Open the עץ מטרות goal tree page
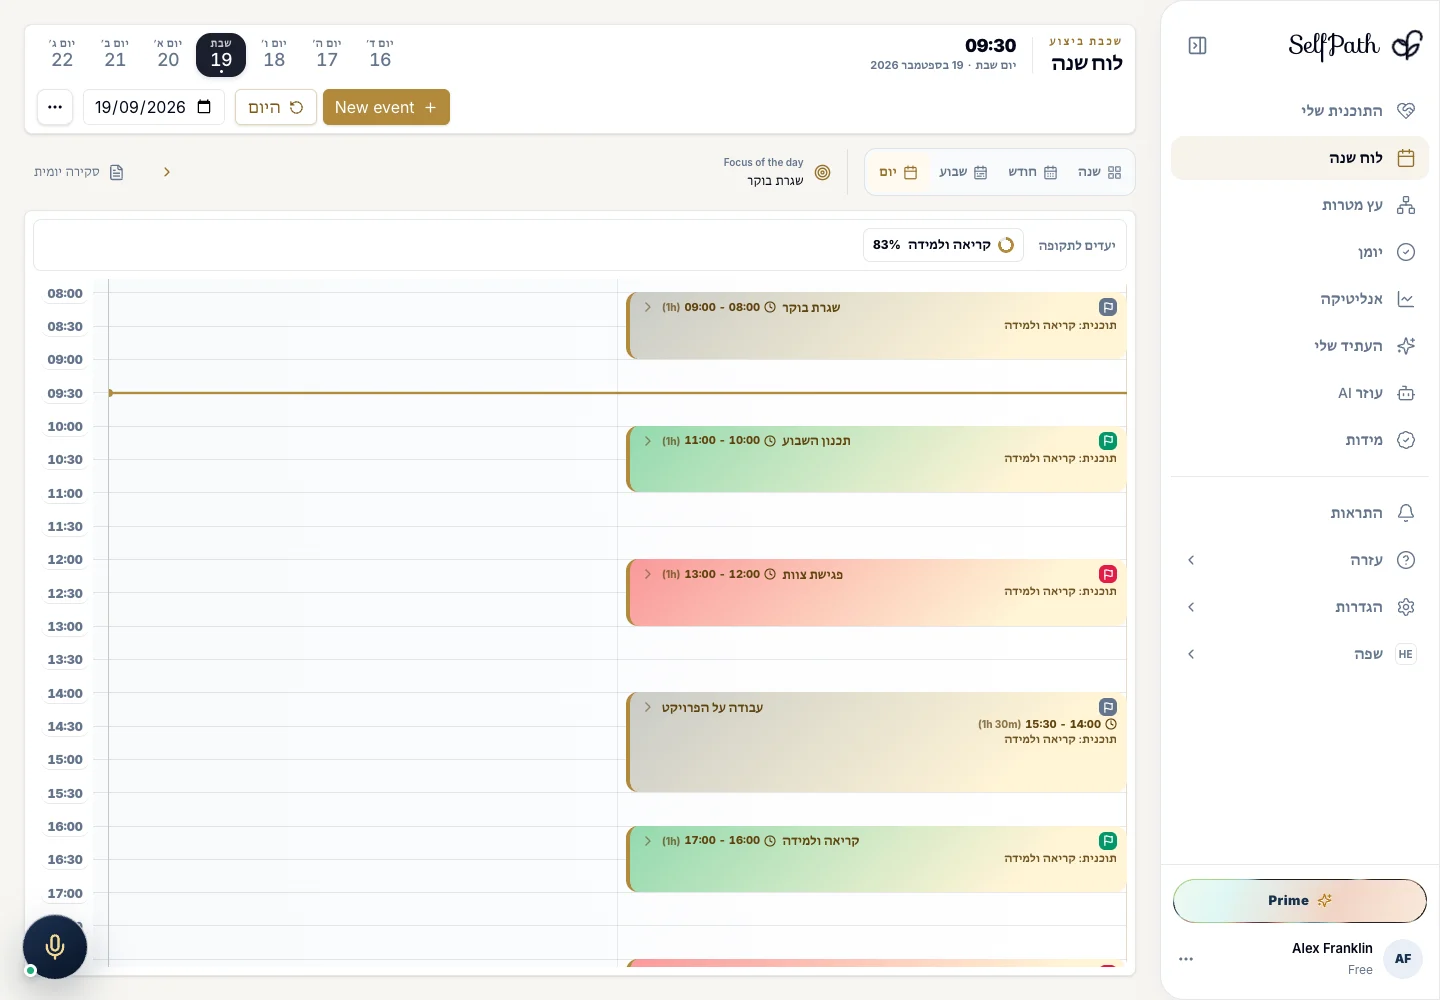This screenshot has width=1440, height=1000. (1300, 205)
